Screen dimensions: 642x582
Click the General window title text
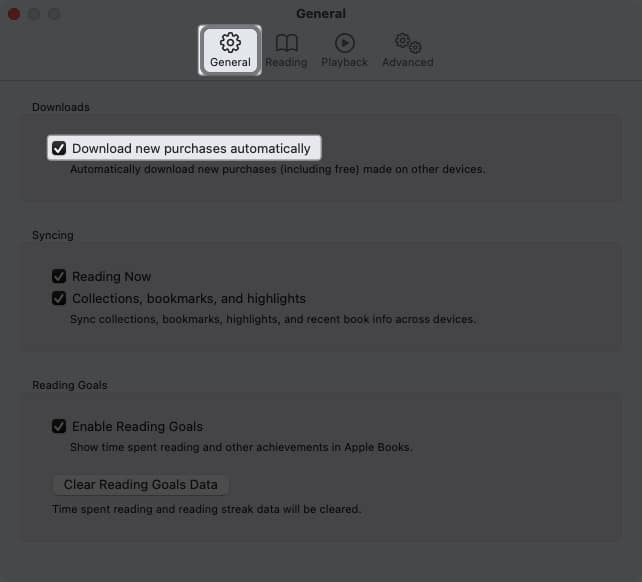[321, 14]
